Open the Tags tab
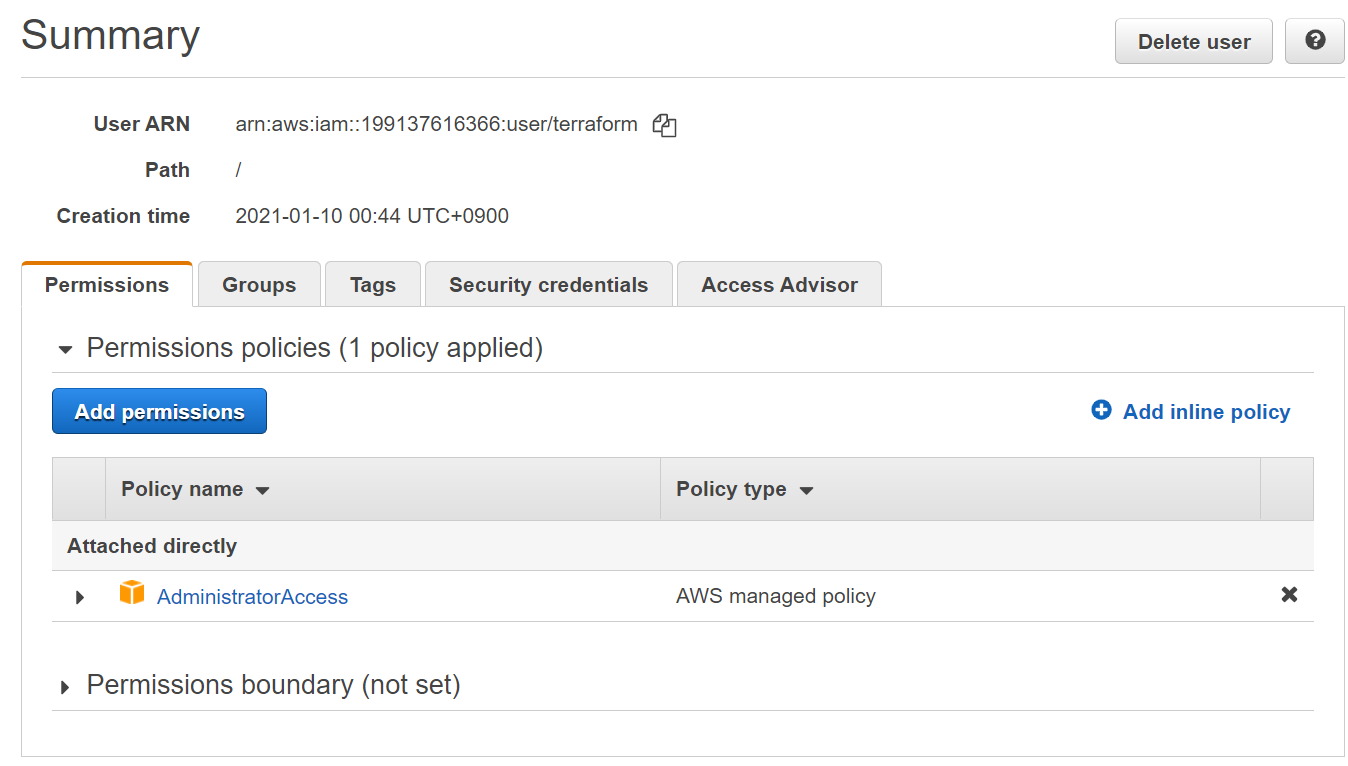1348x766 pixels. pos(373,284)
